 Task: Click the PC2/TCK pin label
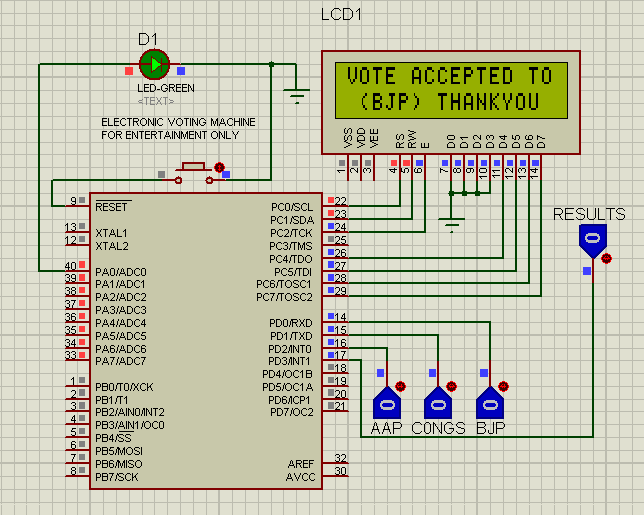pyautogui.click(x=291, y=233)
